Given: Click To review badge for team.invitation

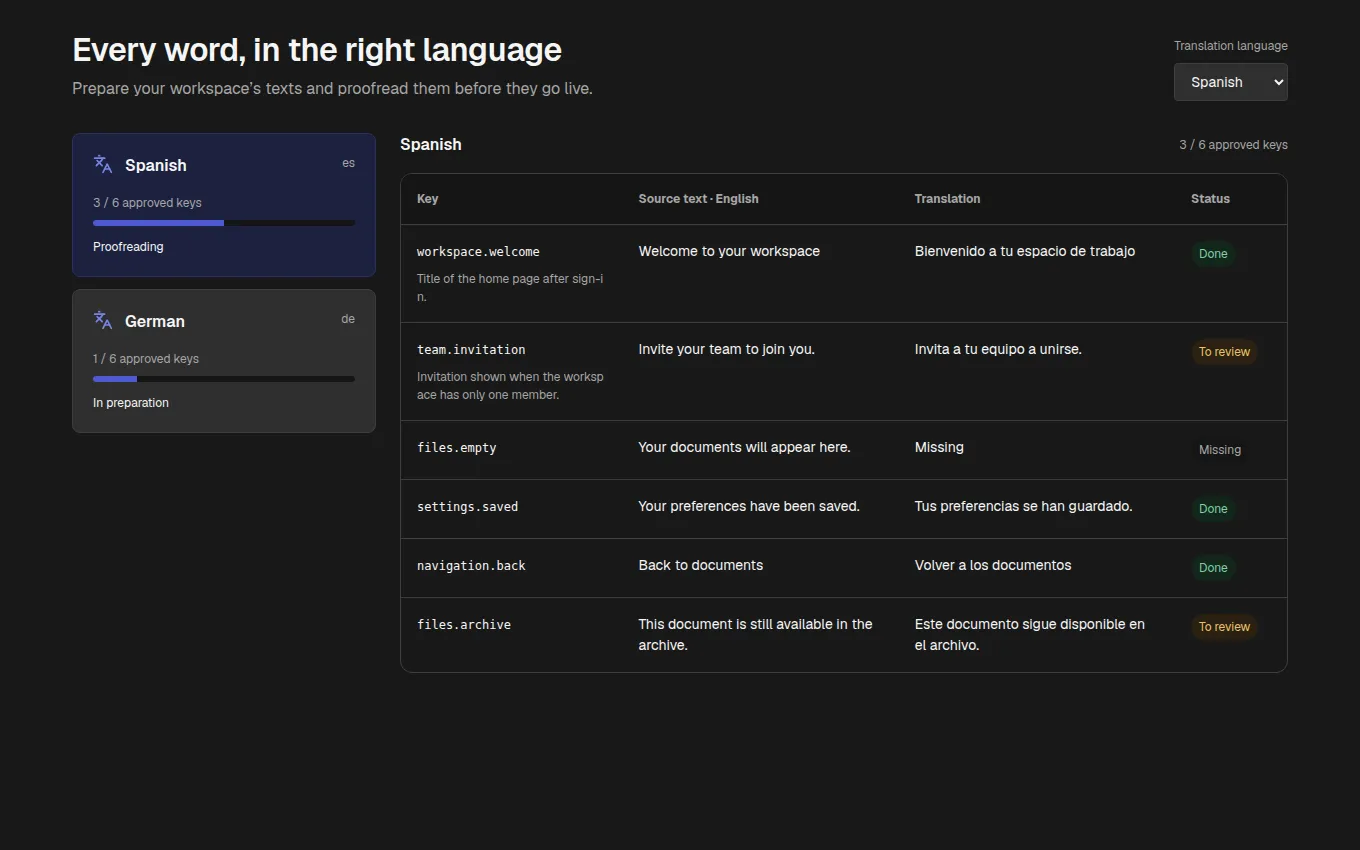Looking at the screenshot, I should [x=1224, y=352].
